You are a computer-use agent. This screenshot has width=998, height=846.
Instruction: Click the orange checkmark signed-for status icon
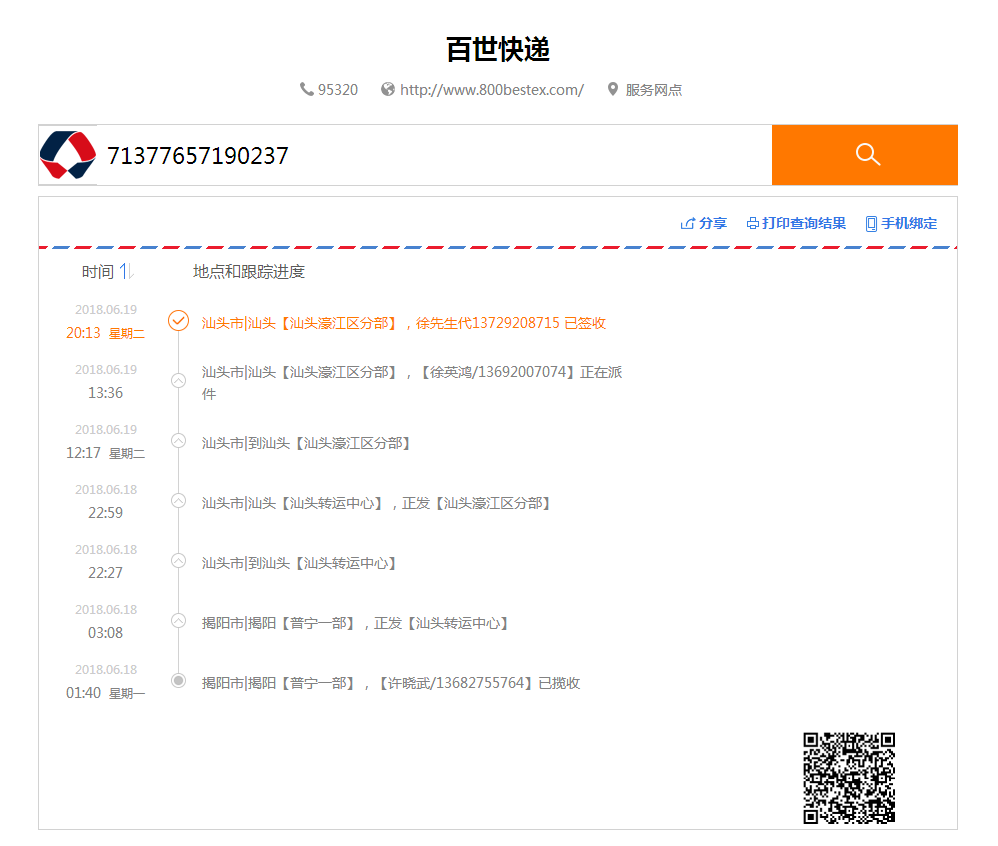(x=178, y=321)
